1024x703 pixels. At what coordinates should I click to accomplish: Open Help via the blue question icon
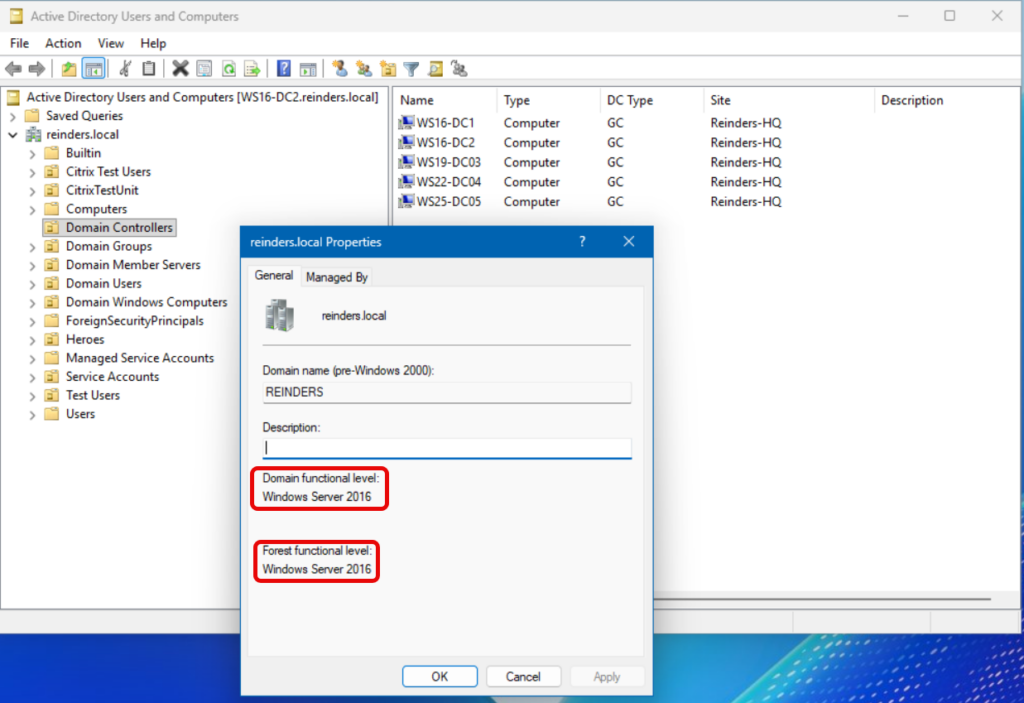(x=284, y=69)
